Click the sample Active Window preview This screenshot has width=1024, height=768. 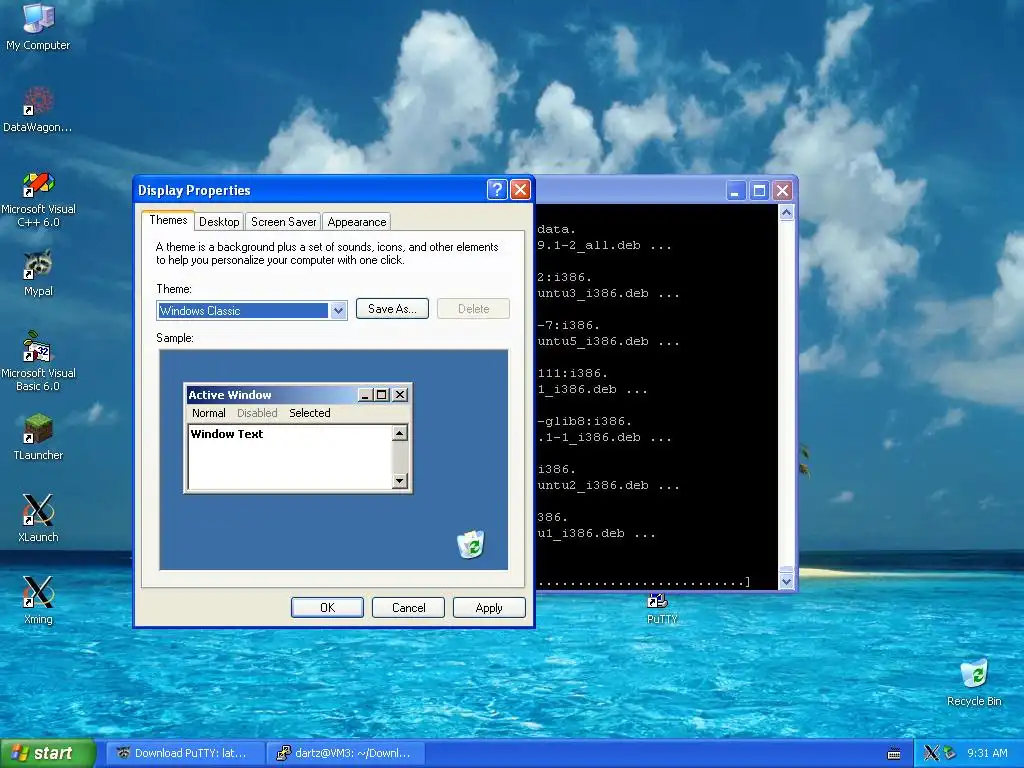click(298, 438)
